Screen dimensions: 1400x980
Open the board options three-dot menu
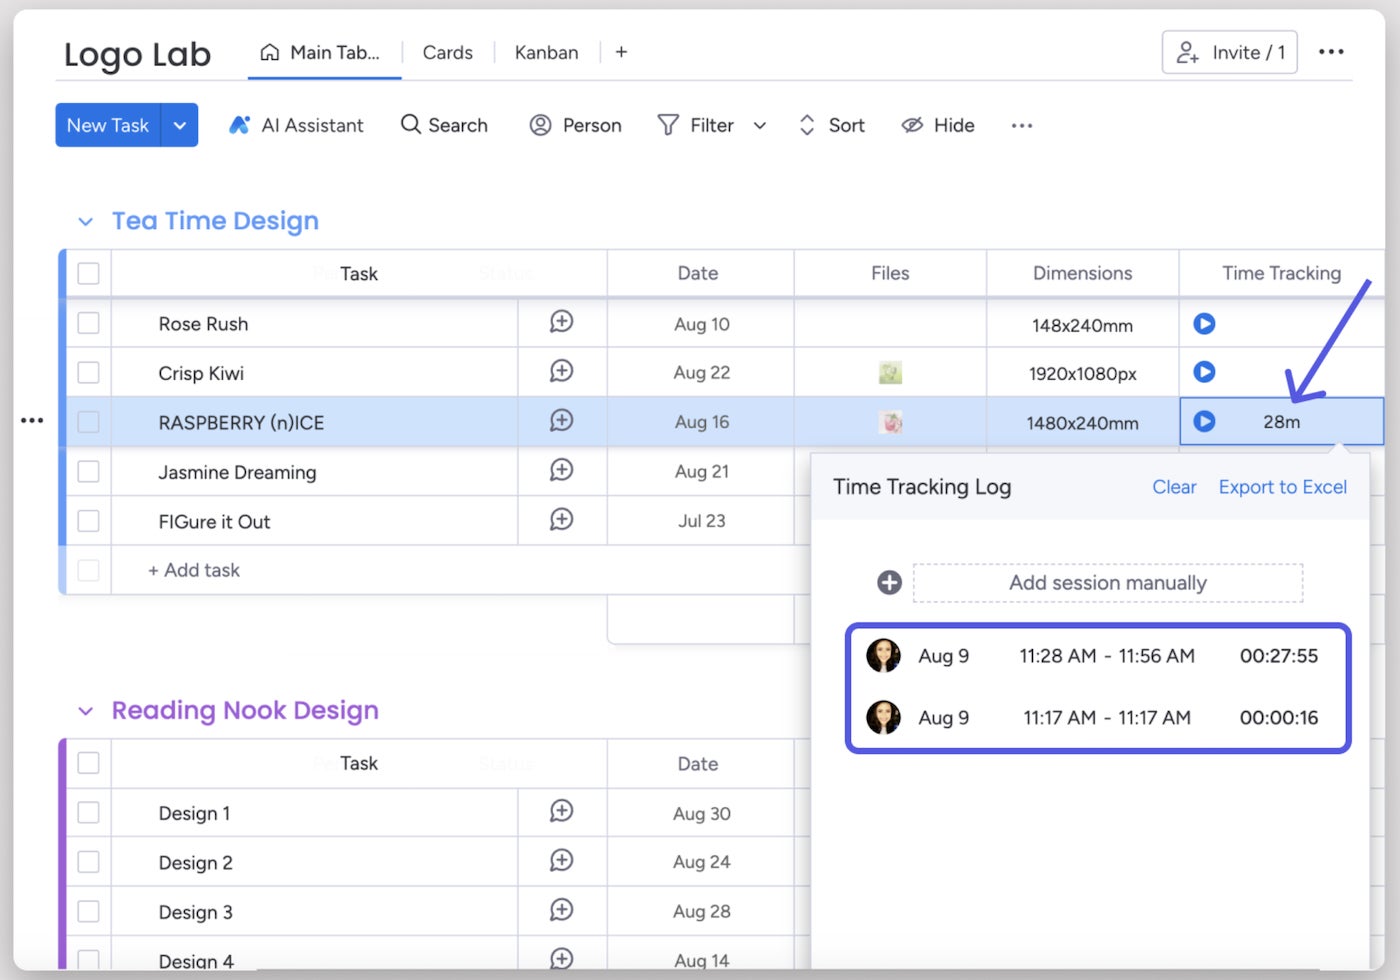pos(1331,52)
